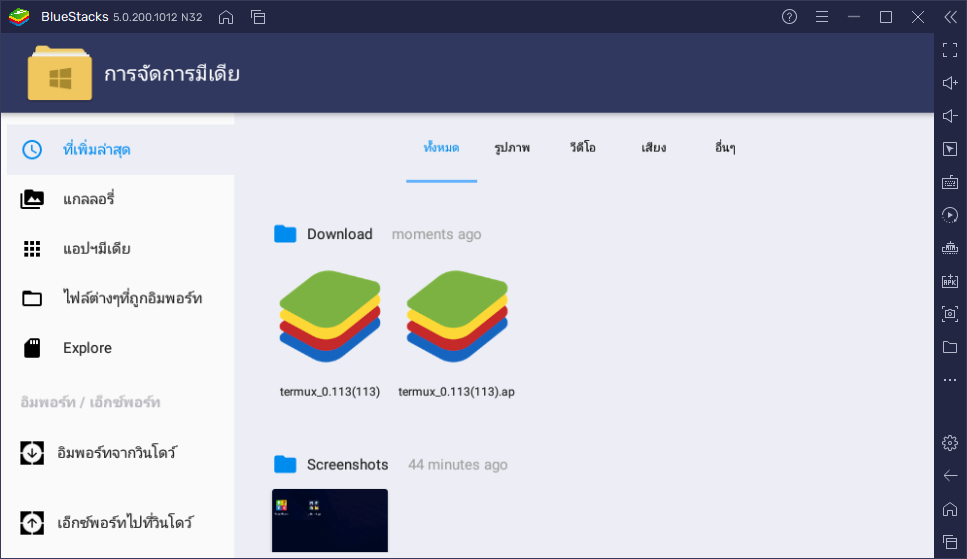Switch to the เสียง (audio) tab

click(654, 148)
